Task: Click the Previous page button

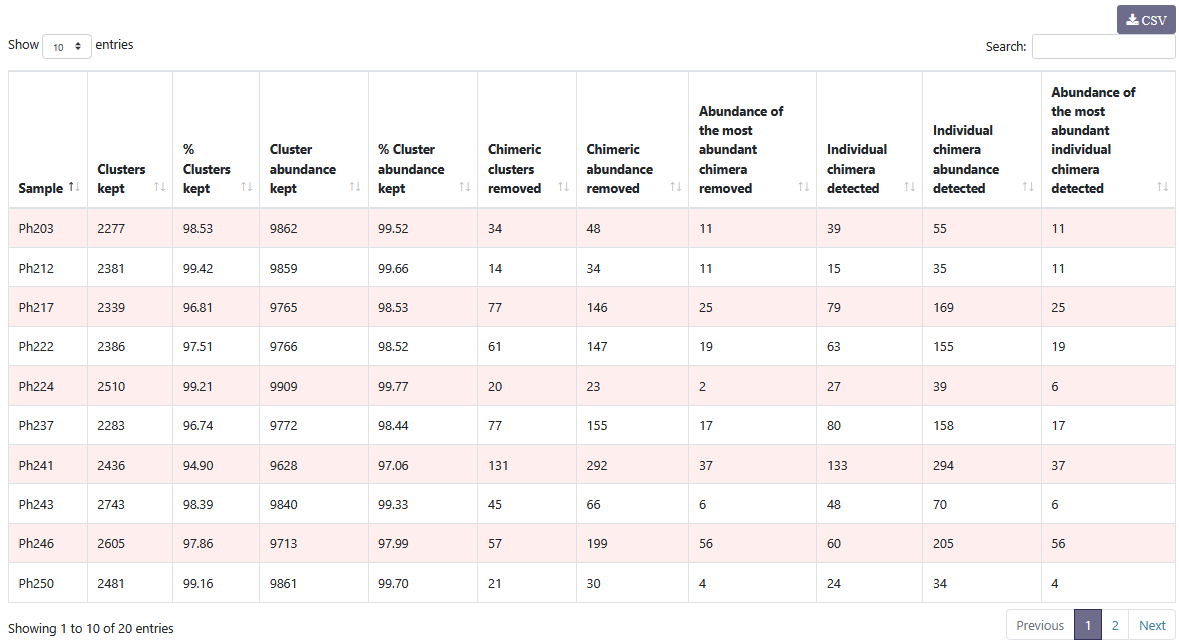Action: coord(1040,625)
